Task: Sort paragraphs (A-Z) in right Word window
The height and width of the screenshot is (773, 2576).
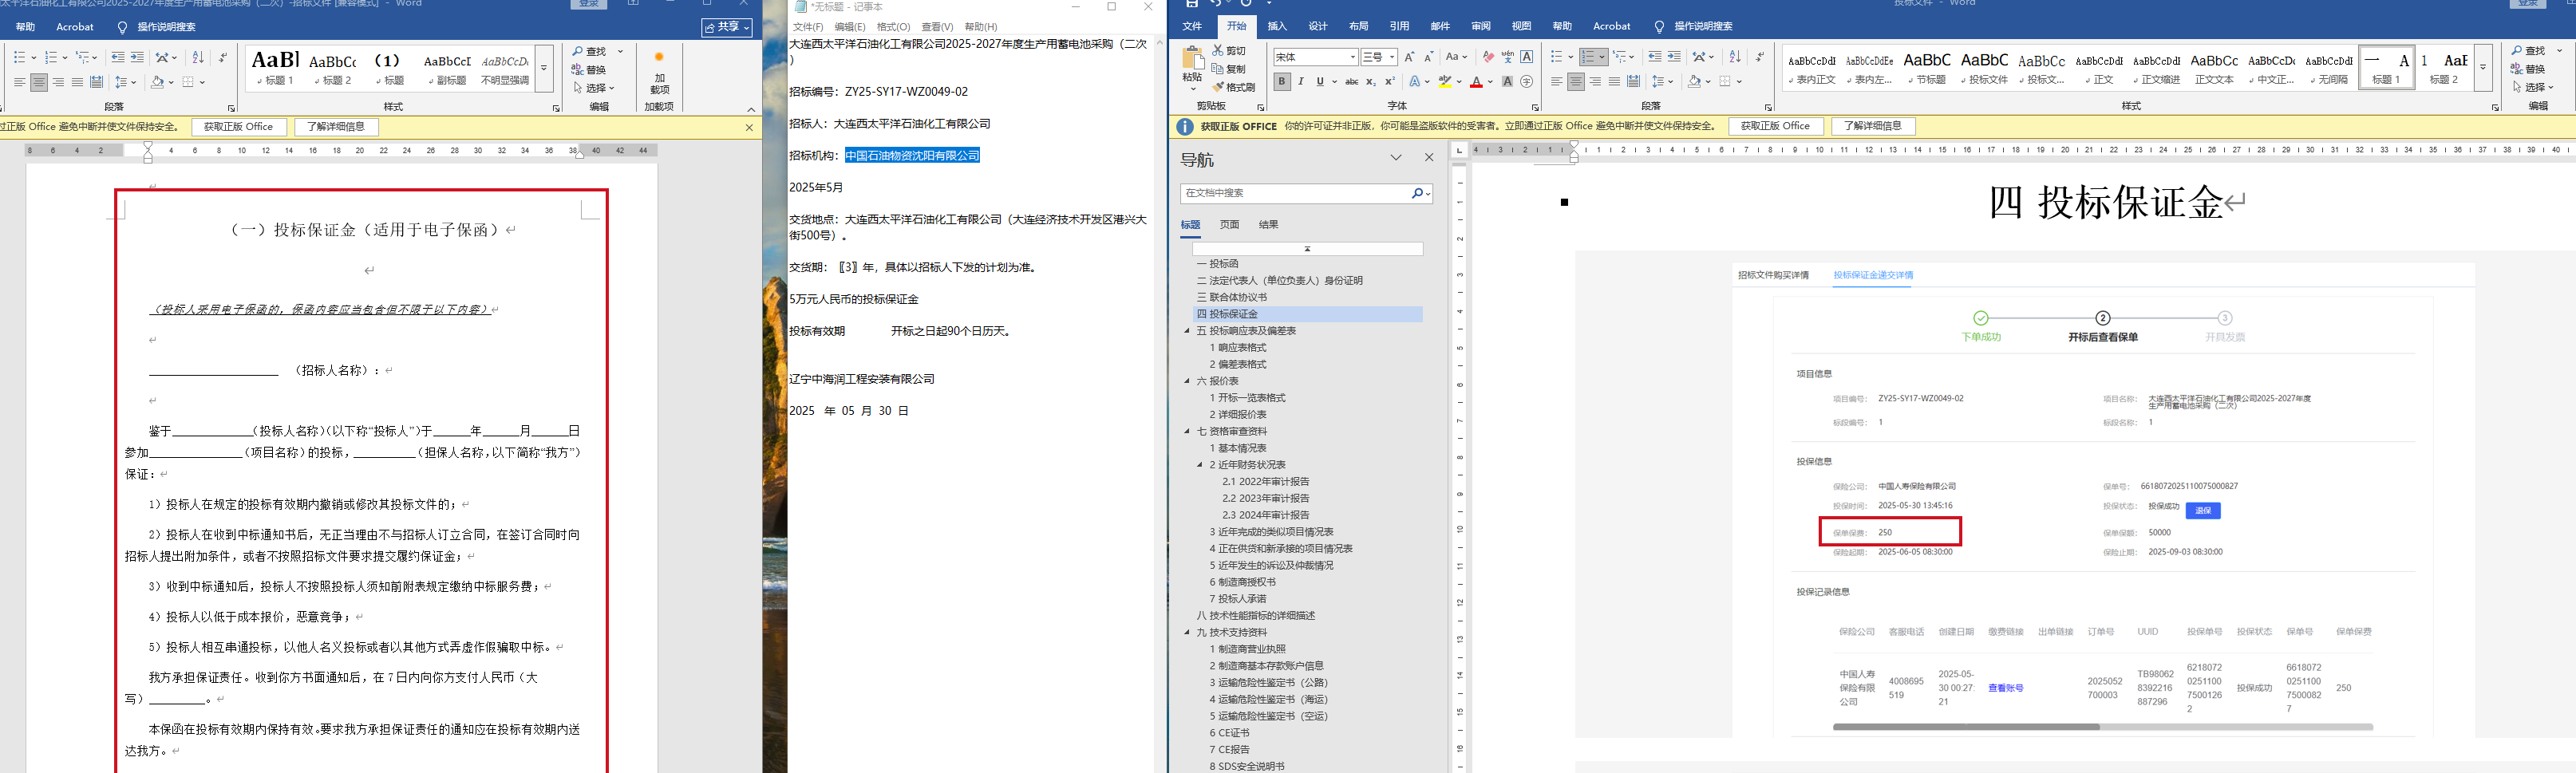Action: point(1735,57)
